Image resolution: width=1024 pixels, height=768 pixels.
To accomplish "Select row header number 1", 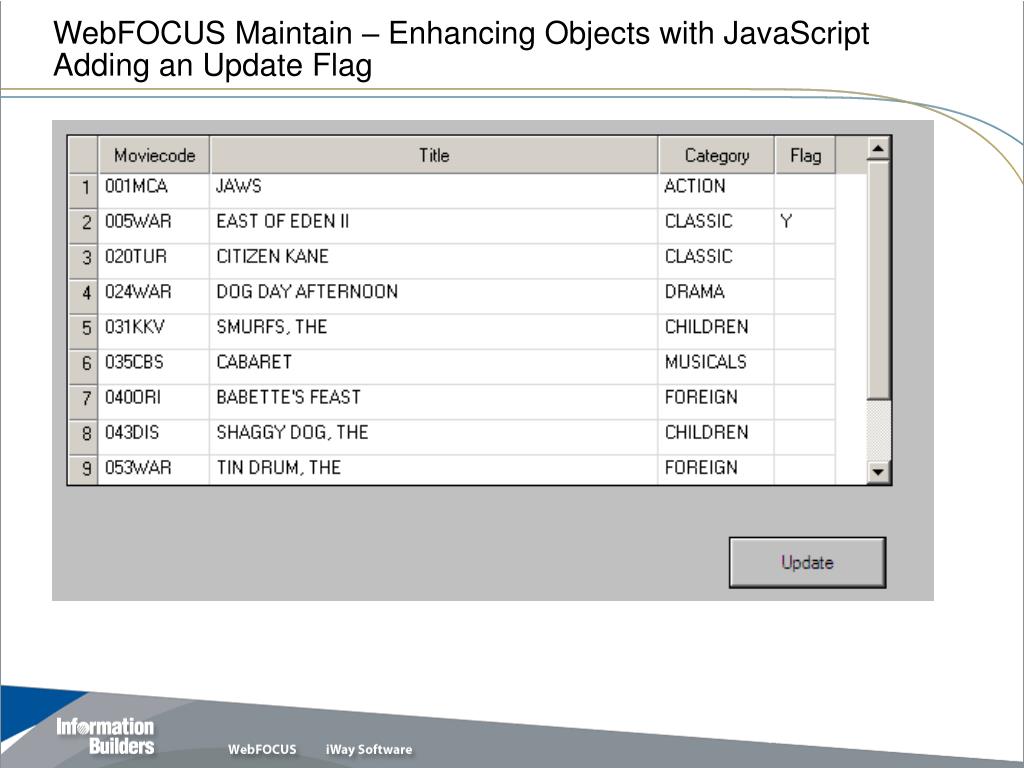I will point(84,191).
